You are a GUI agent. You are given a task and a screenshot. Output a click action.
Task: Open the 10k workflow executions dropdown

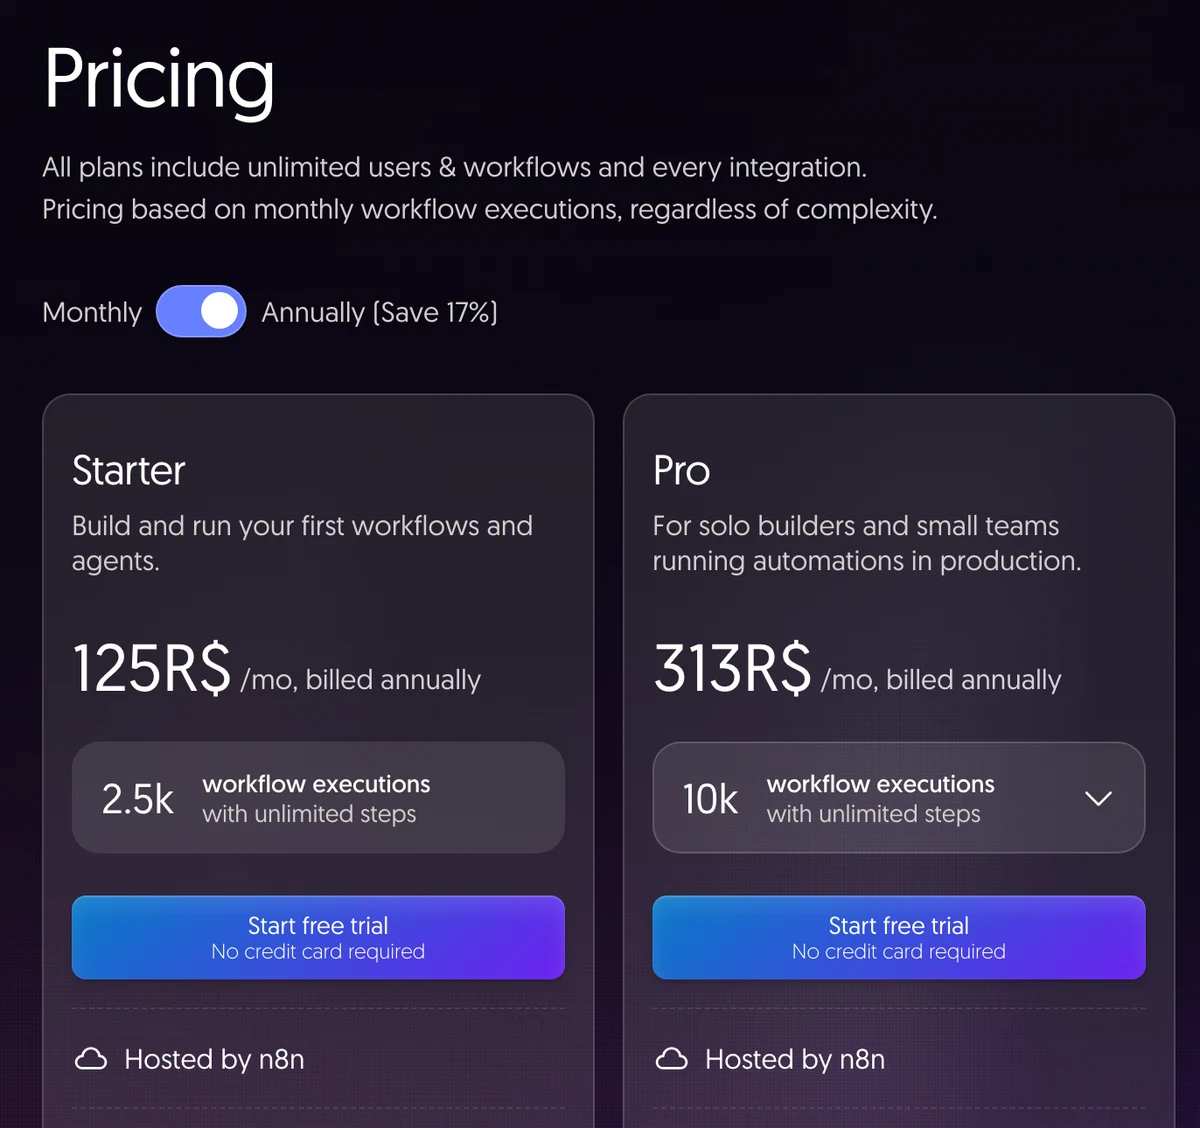click(899, 798)
